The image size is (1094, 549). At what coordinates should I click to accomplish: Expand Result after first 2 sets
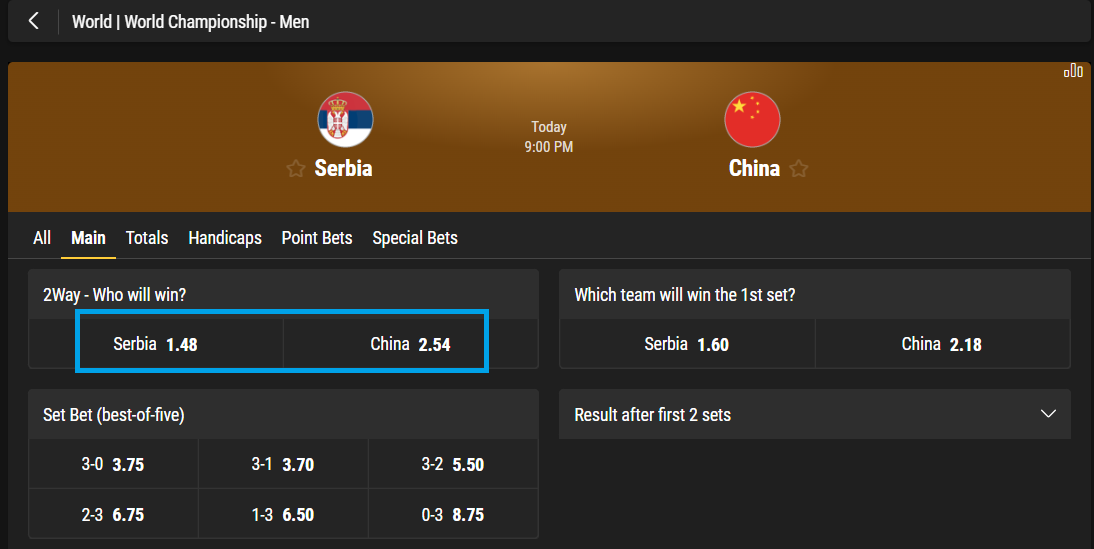click(x=1048, y=414)
